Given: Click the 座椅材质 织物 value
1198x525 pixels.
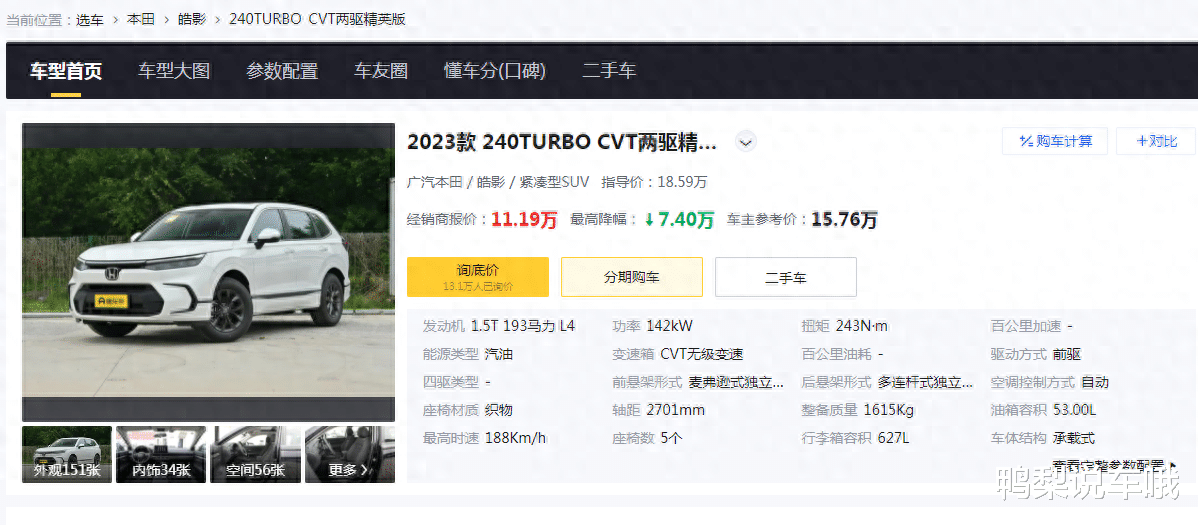Looking at the screenshot, I should [x=499, y=410].
